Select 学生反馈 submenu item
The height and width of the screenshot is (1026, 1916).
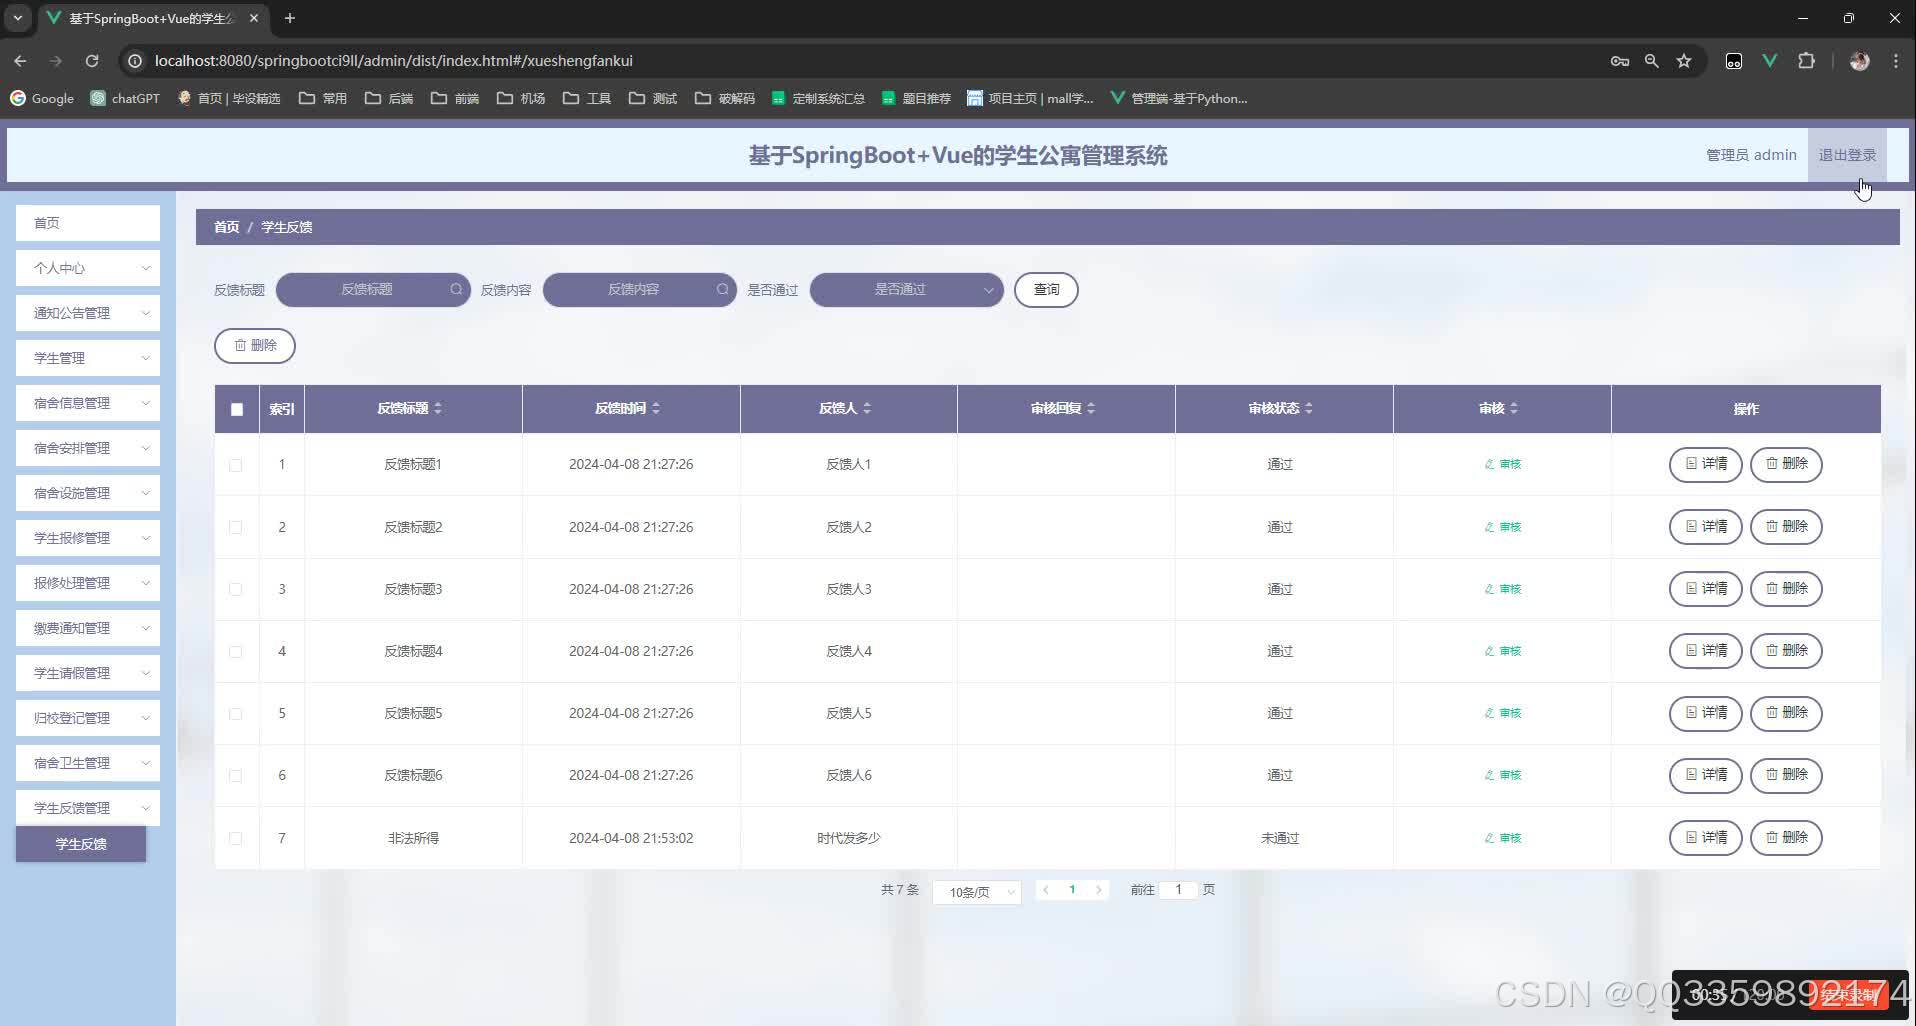(x=81, y=844)
